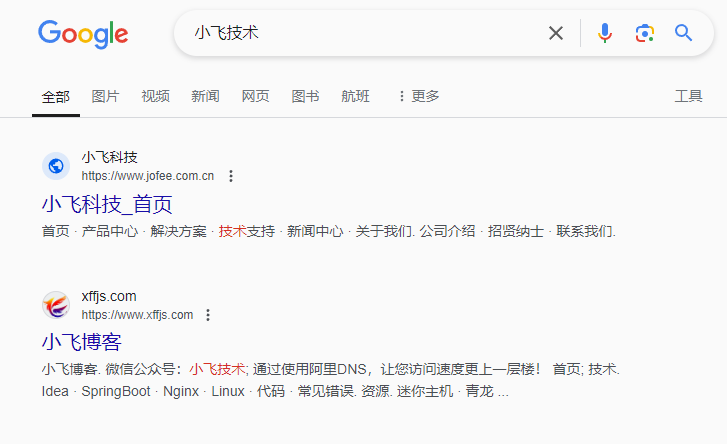Click the xffjs.com site favicon
This screenshot has height=444, width=727.
pos(56,305)
